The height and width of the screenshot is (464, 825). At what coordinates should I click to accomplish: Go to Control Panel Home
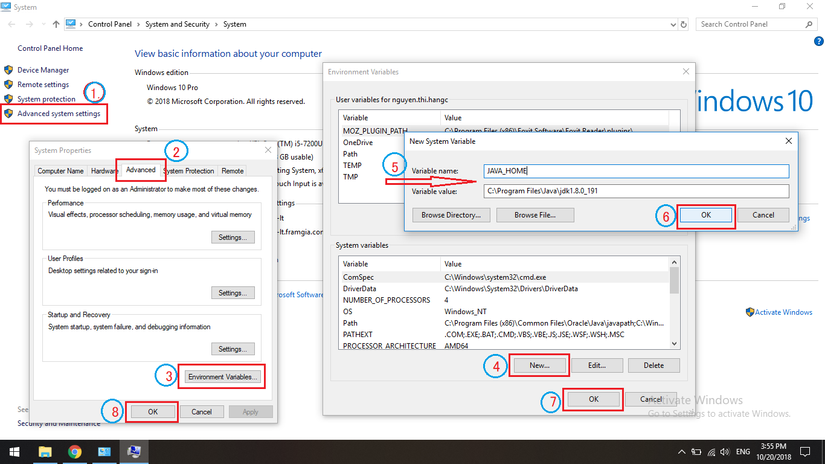pyautogui.click(x=50, y=48)
